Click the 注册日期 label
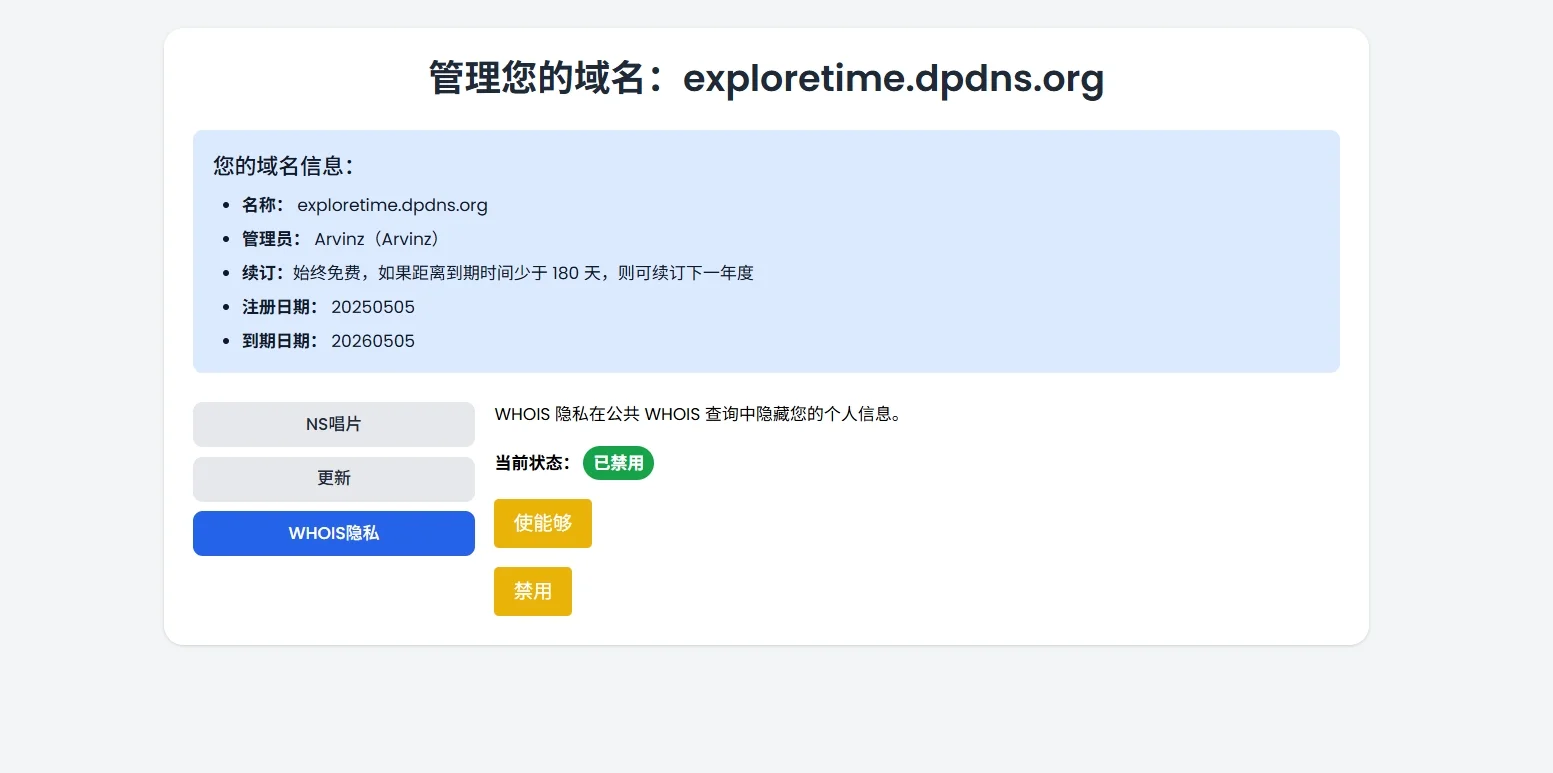This screenshot has height=773, width=1553. point(281,307)
